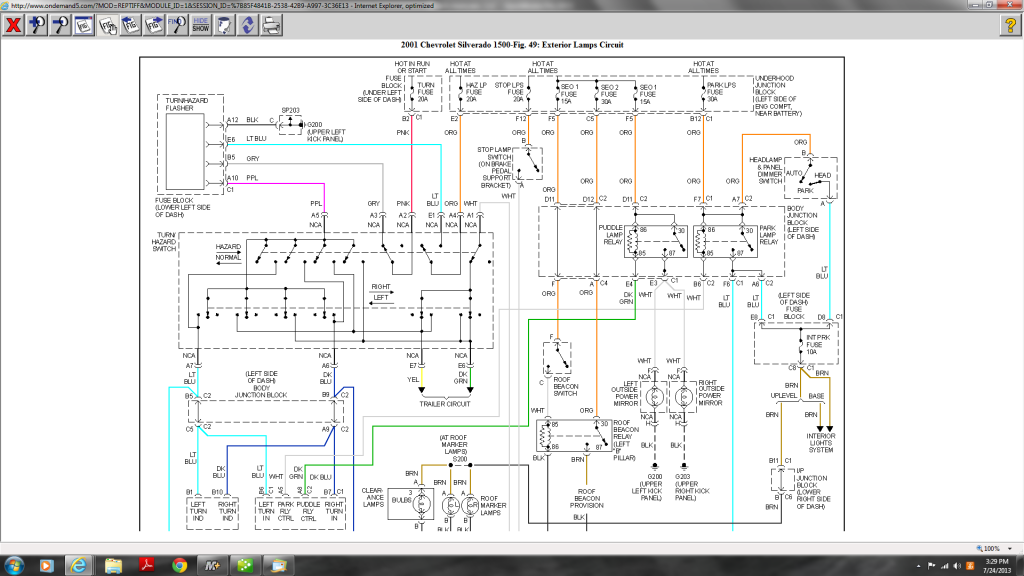Click the 'HAZ LP FUSE 20A' label
Image resolution: width=1024 pixels, height=576 pixels.
476,92
